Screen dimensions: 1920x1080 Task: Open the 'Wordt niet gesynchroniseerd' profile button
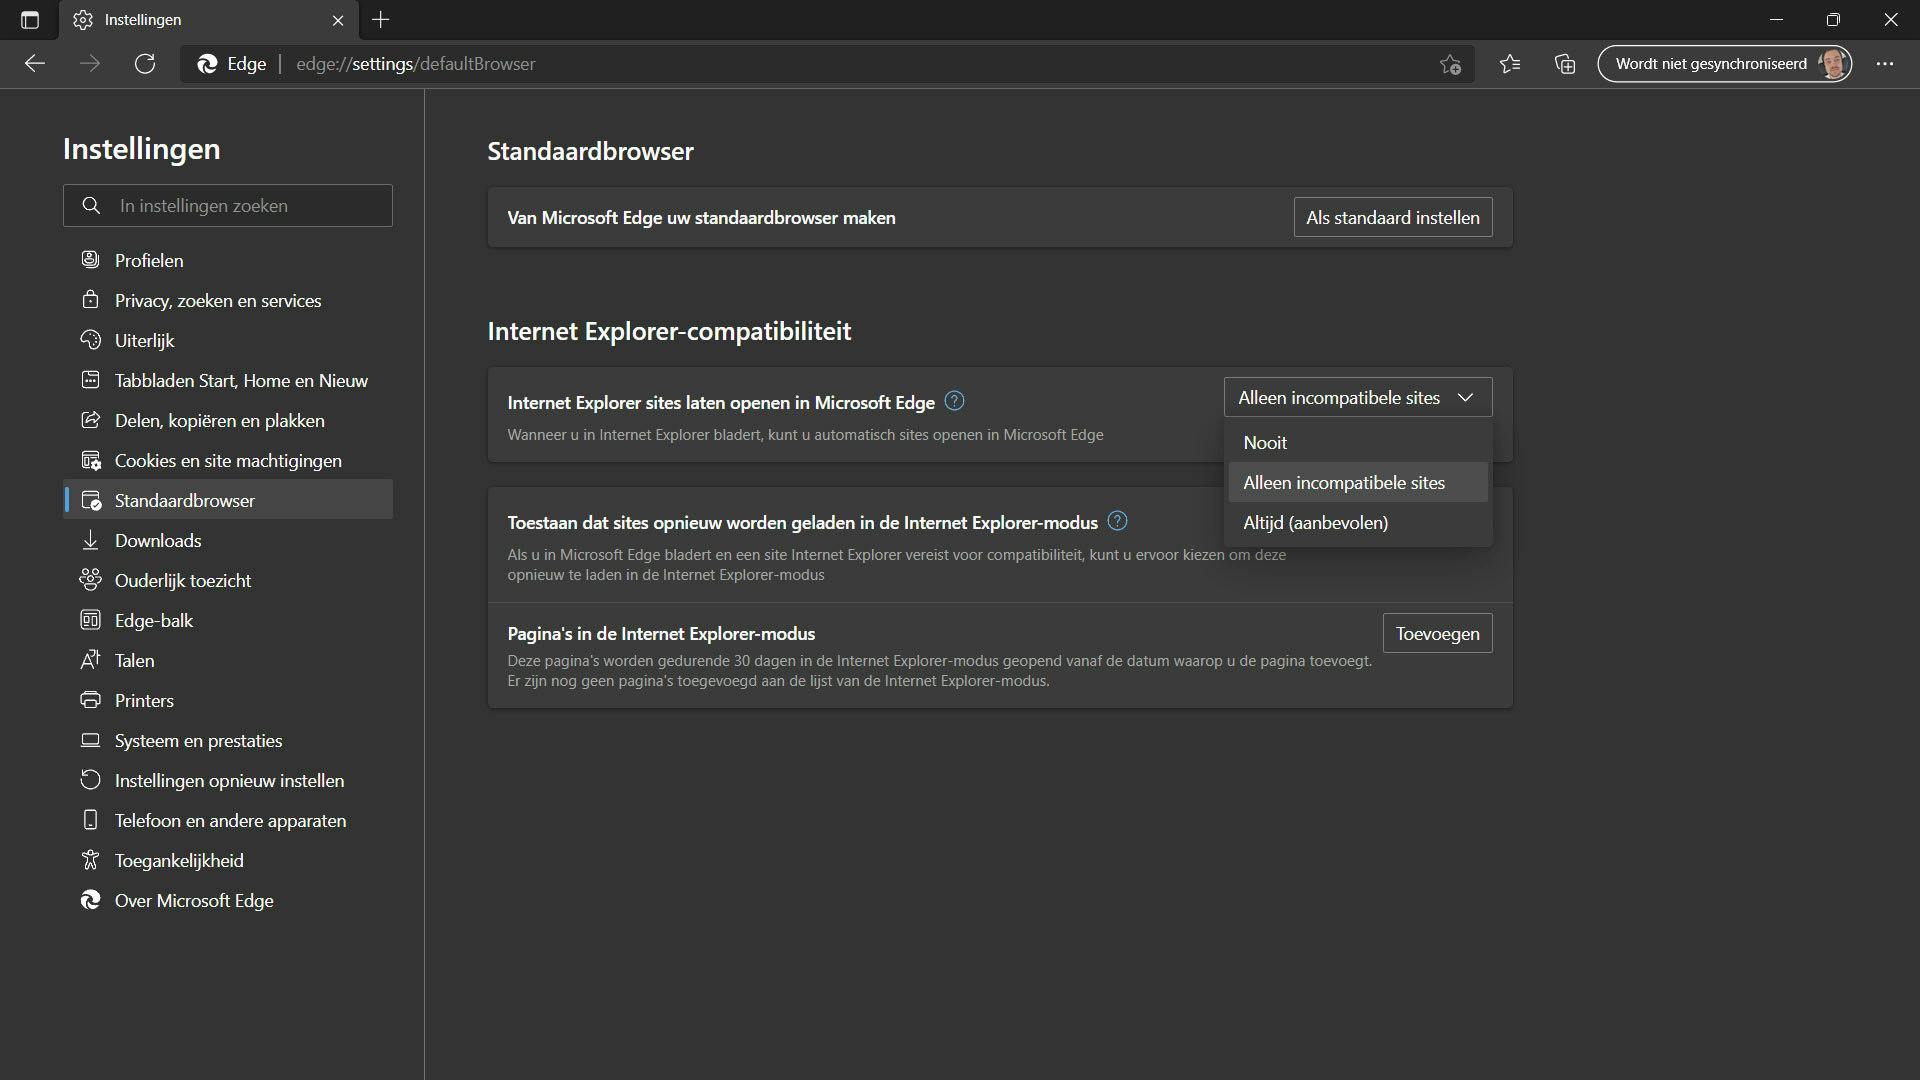pyautogui.click(x=1724, y=64)
